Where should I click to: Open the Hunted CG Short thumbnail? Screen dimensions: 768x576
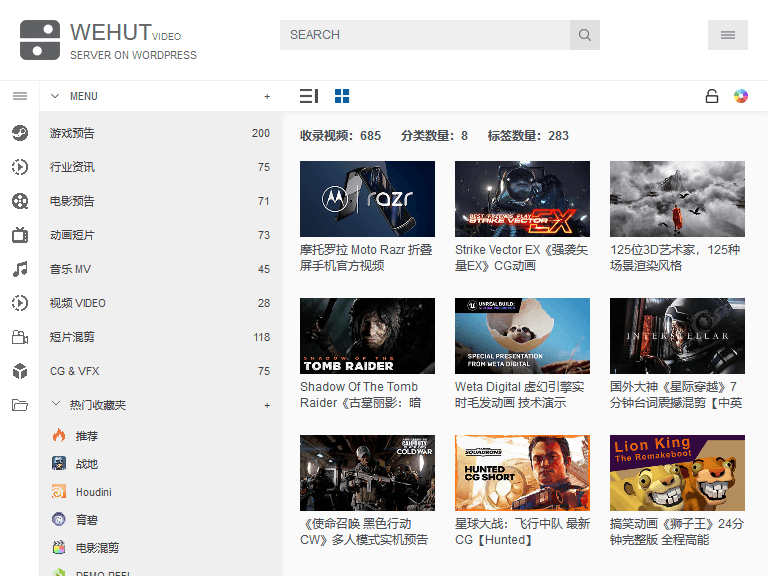coord(522,473)
